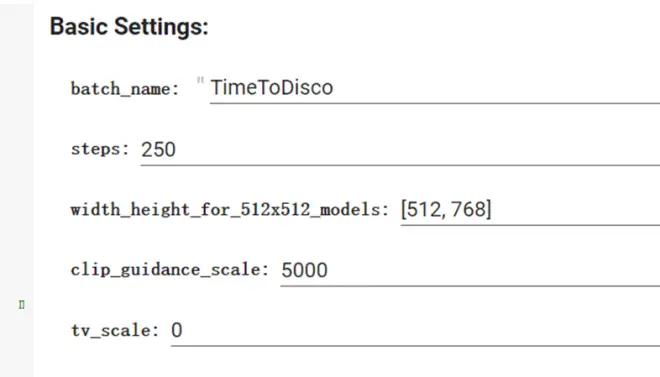Click the batch_name label
The height and width of the screenshot is (377, 660).
[x=125, y=89]
